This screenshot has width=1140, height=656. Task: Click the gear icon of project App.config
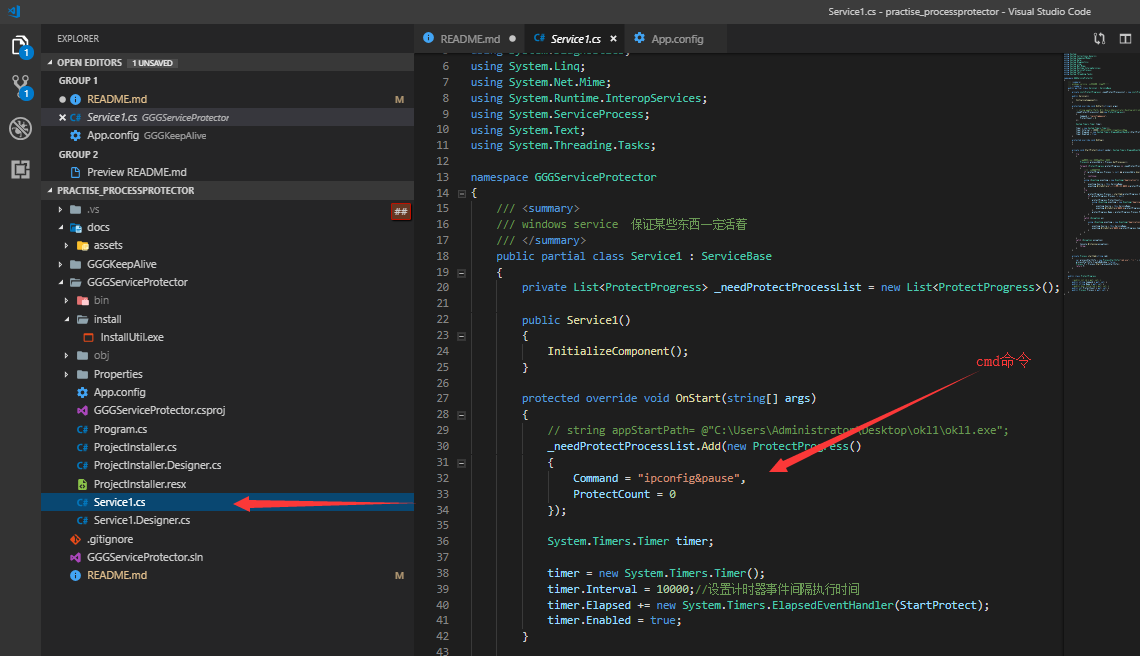(x=82, y=392)
